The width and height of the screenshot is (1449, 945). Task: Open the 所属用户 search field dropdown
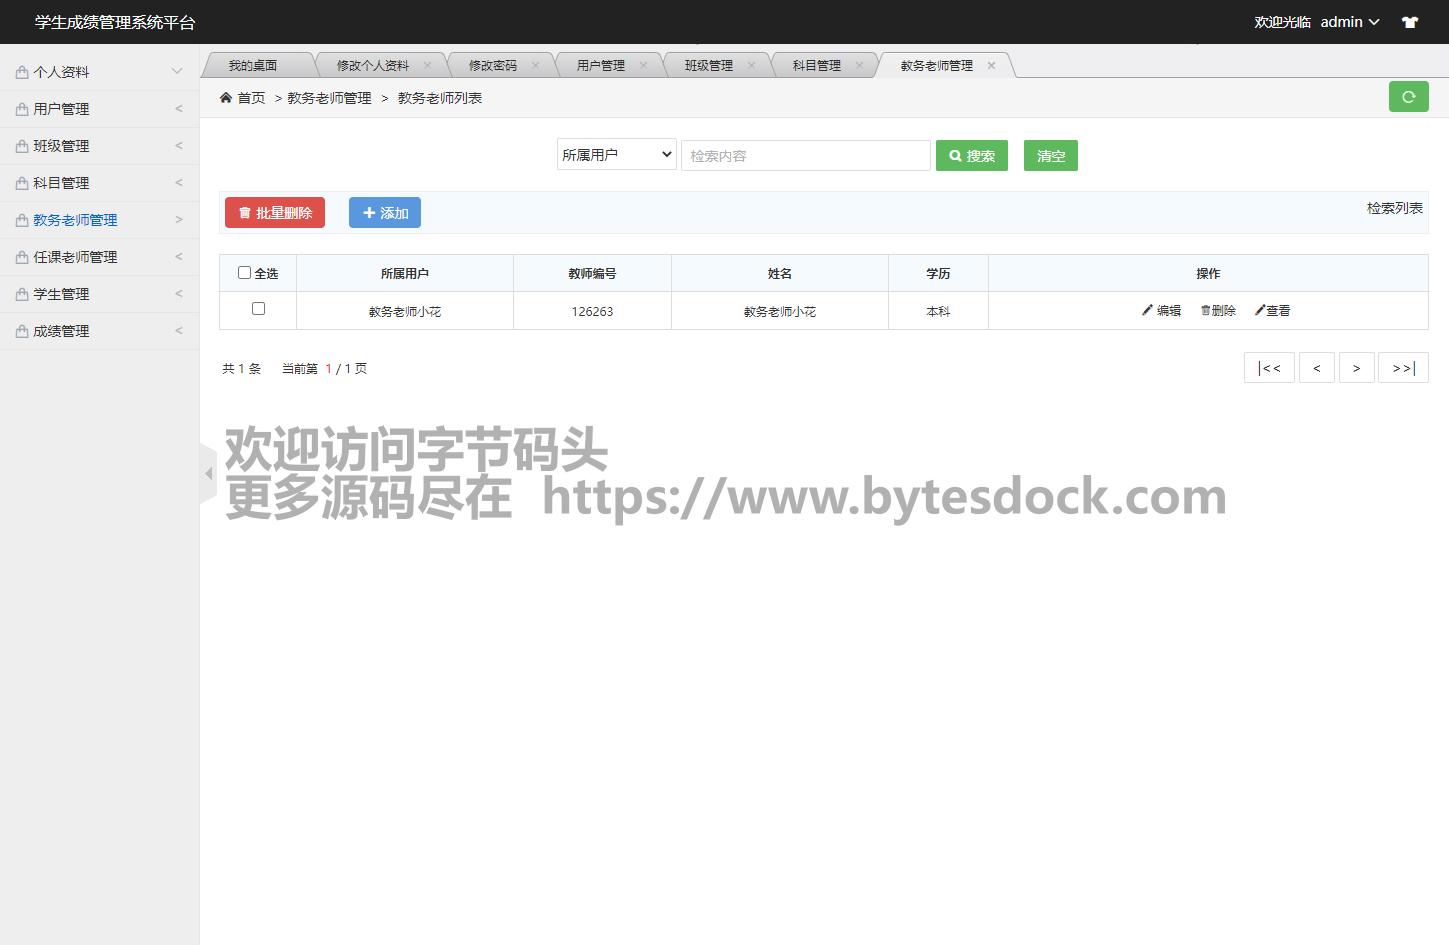[x=616, y=155]
